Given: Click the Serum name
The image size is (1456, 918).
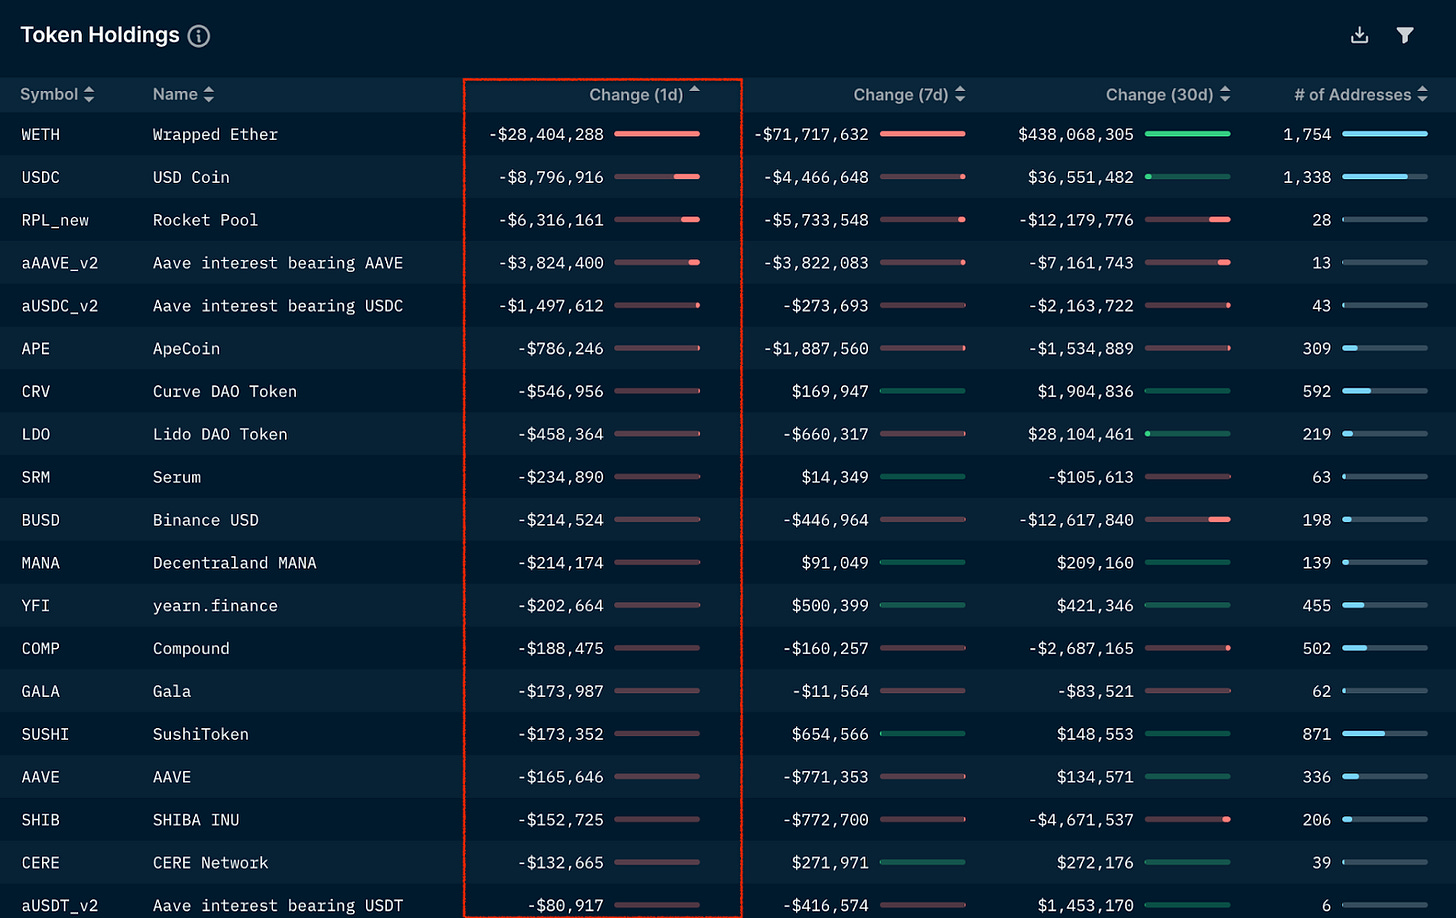Looking at the screenshot, I should [177, 477].
